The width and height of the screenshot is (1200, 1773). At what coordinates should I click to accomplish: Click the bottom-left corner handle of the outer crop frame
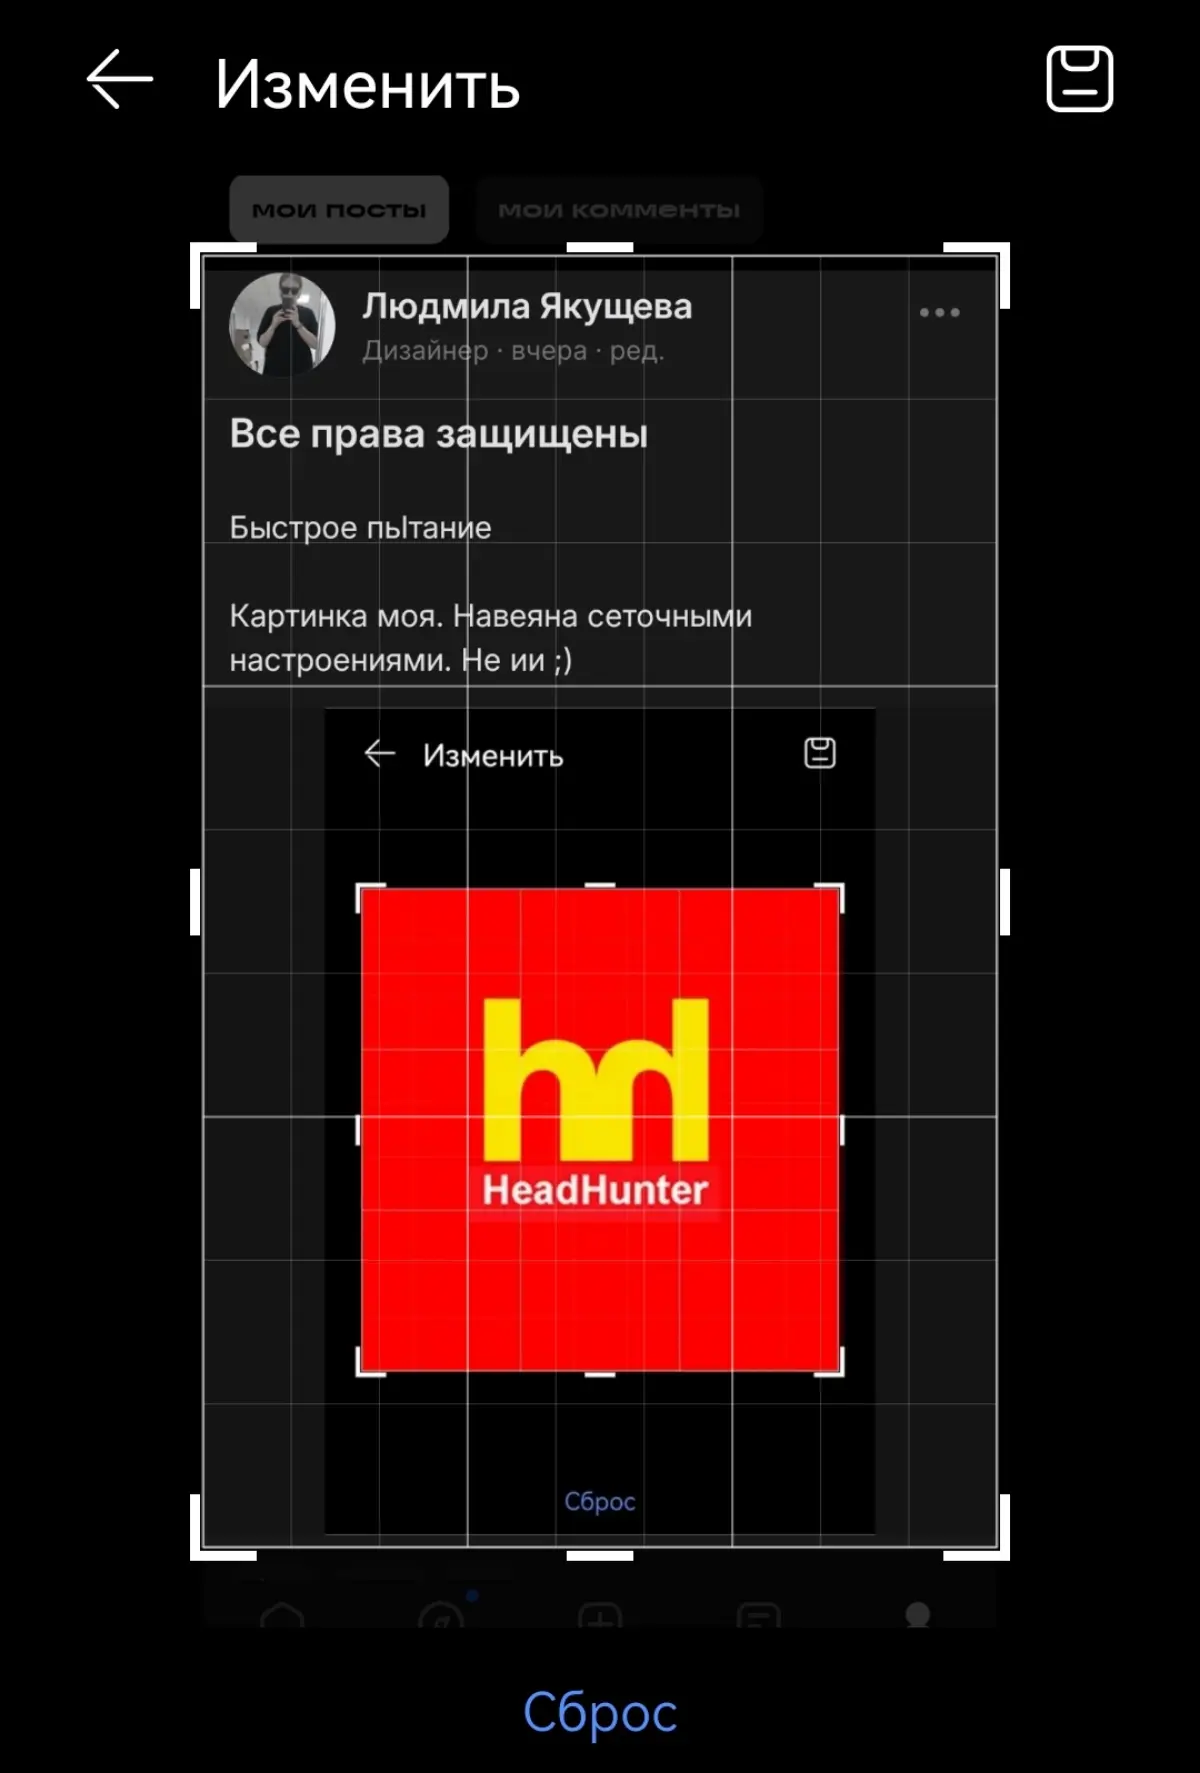point(222,1528)
